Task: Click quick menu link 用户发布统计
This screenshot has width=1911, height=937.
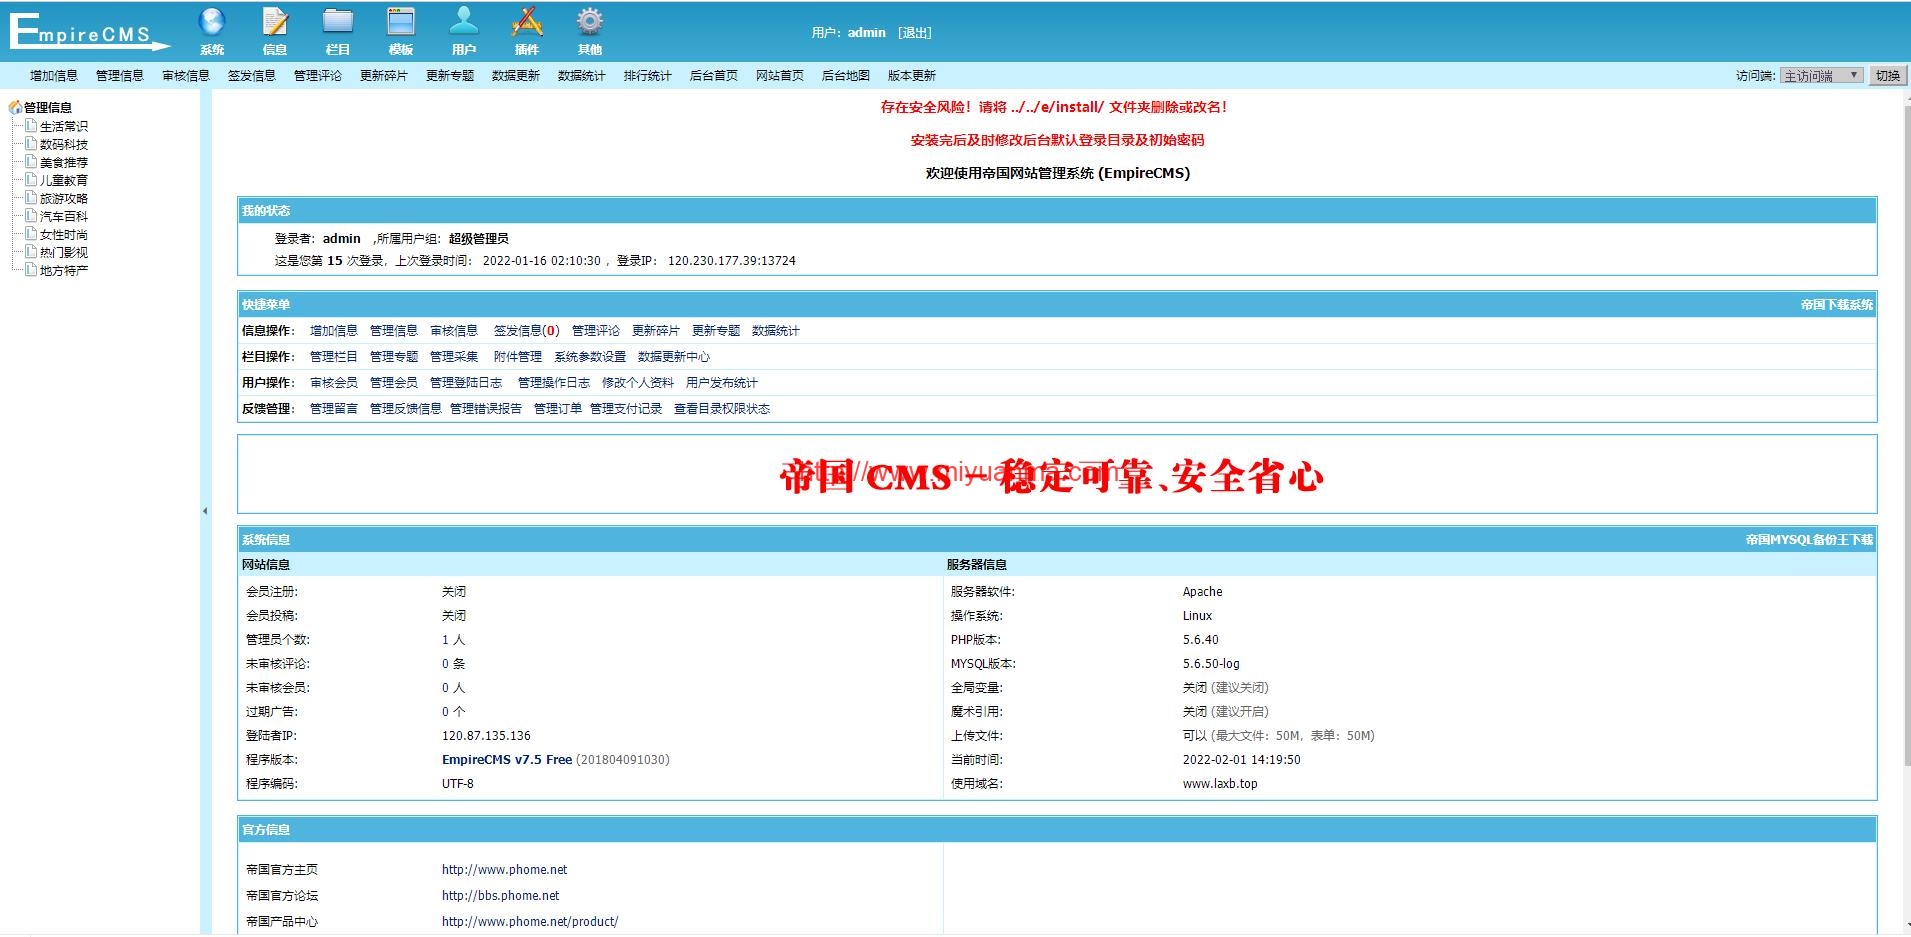Action: 722,383
